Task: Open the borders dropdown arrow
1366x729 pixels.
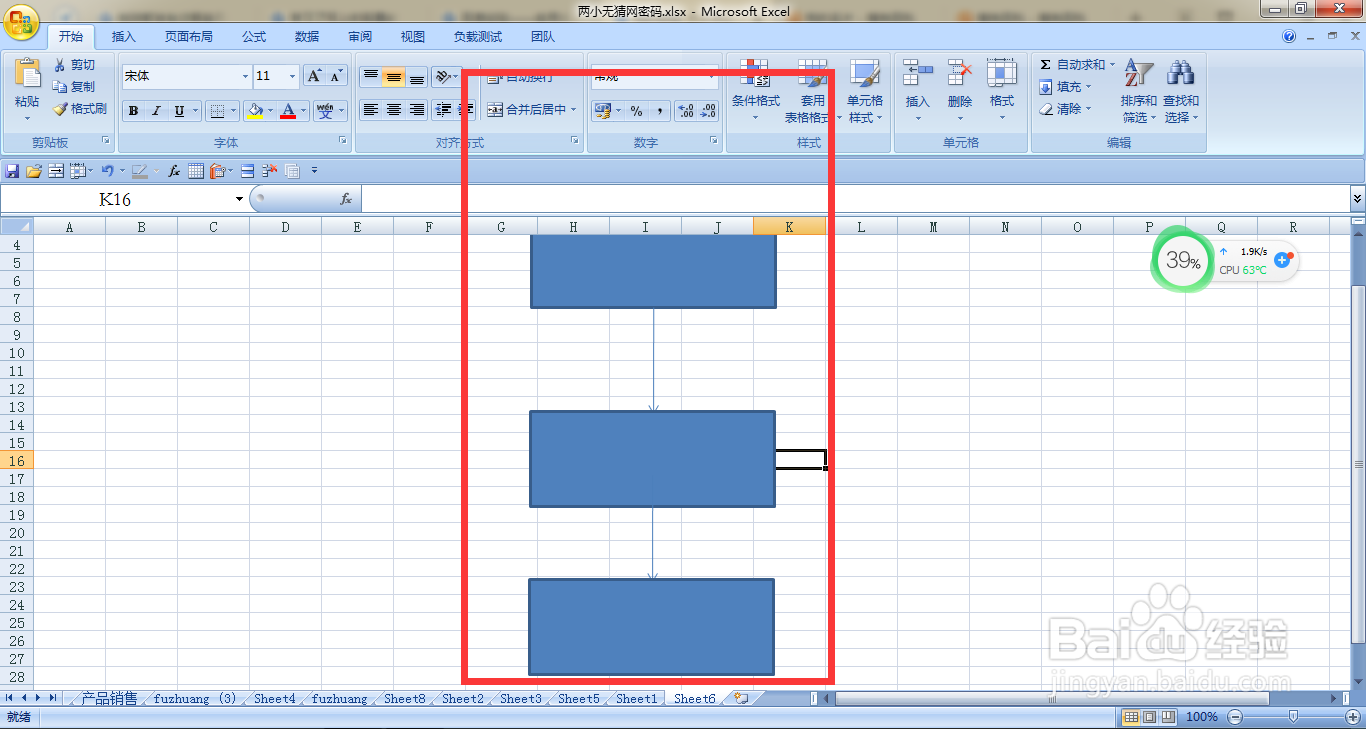Action: click(x=234, y=111)
